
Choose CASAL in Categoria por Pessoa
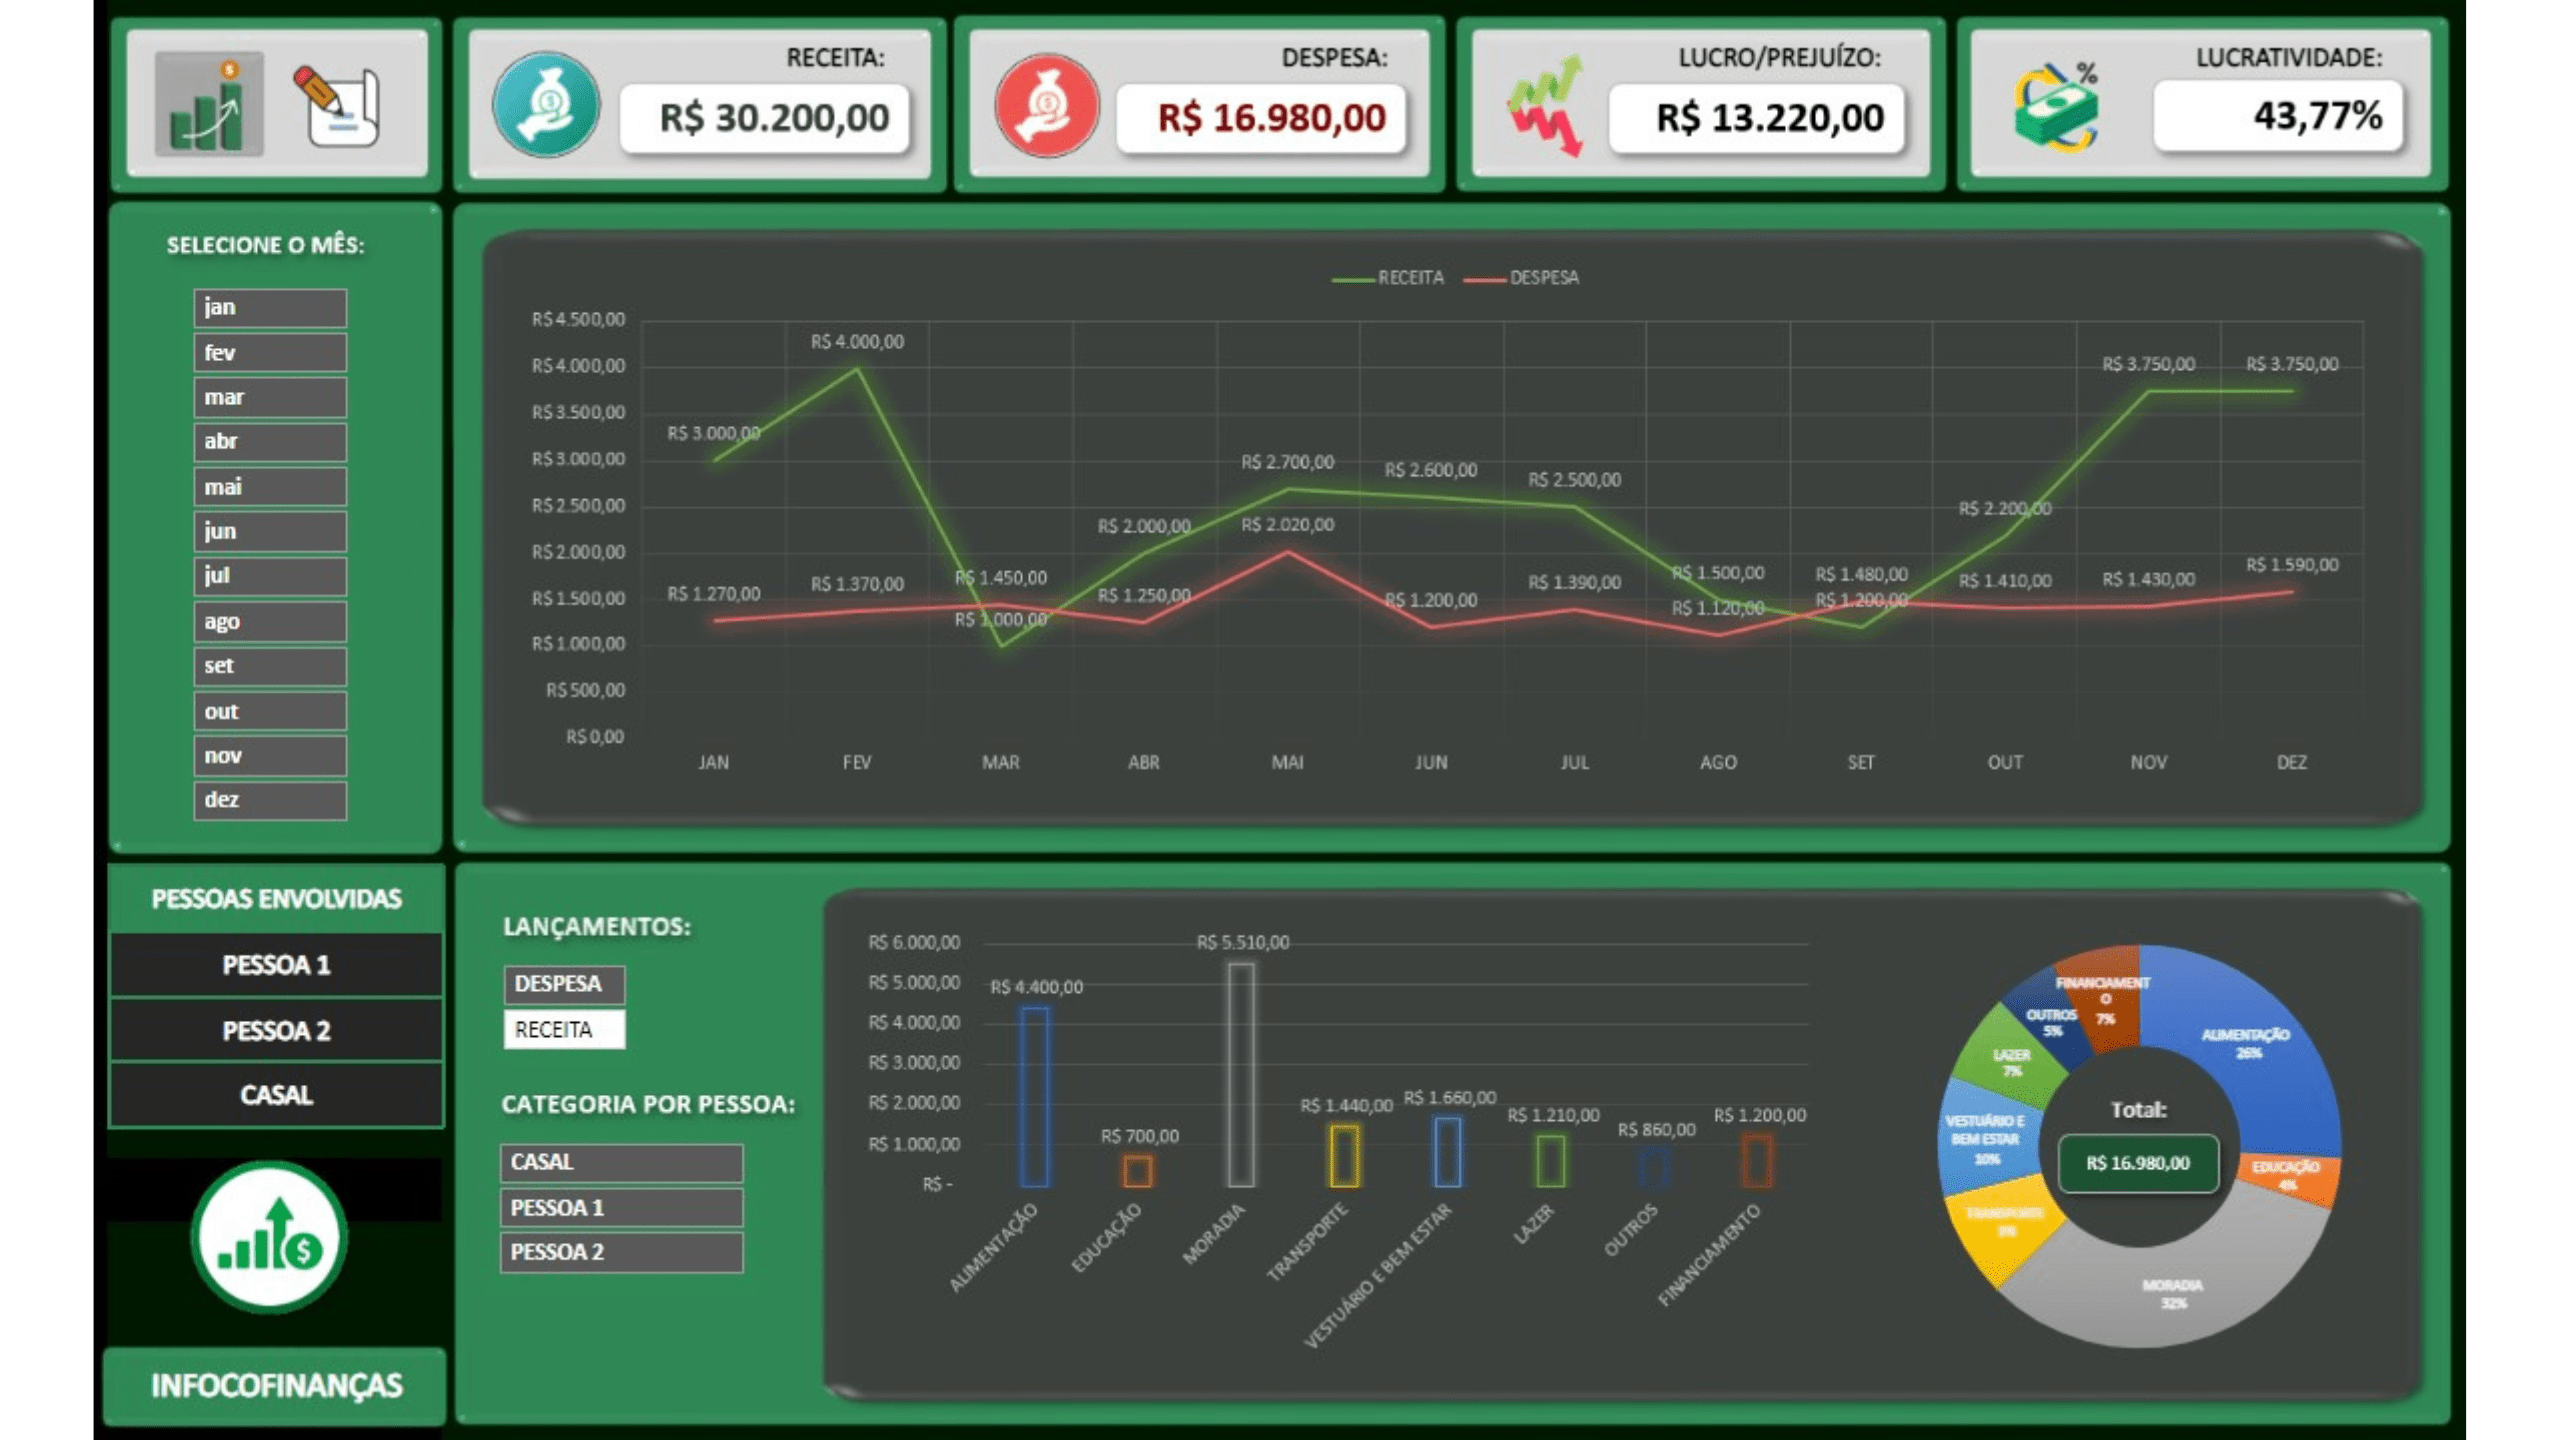pos(621,1163)
